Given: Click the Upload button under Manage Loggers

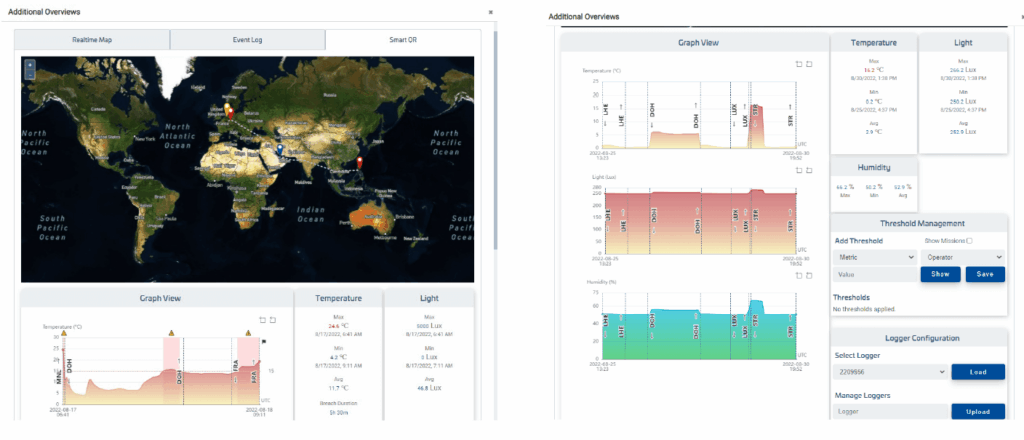Looking at the screenshot, I should pyautogui.click(x=977, y=411).
